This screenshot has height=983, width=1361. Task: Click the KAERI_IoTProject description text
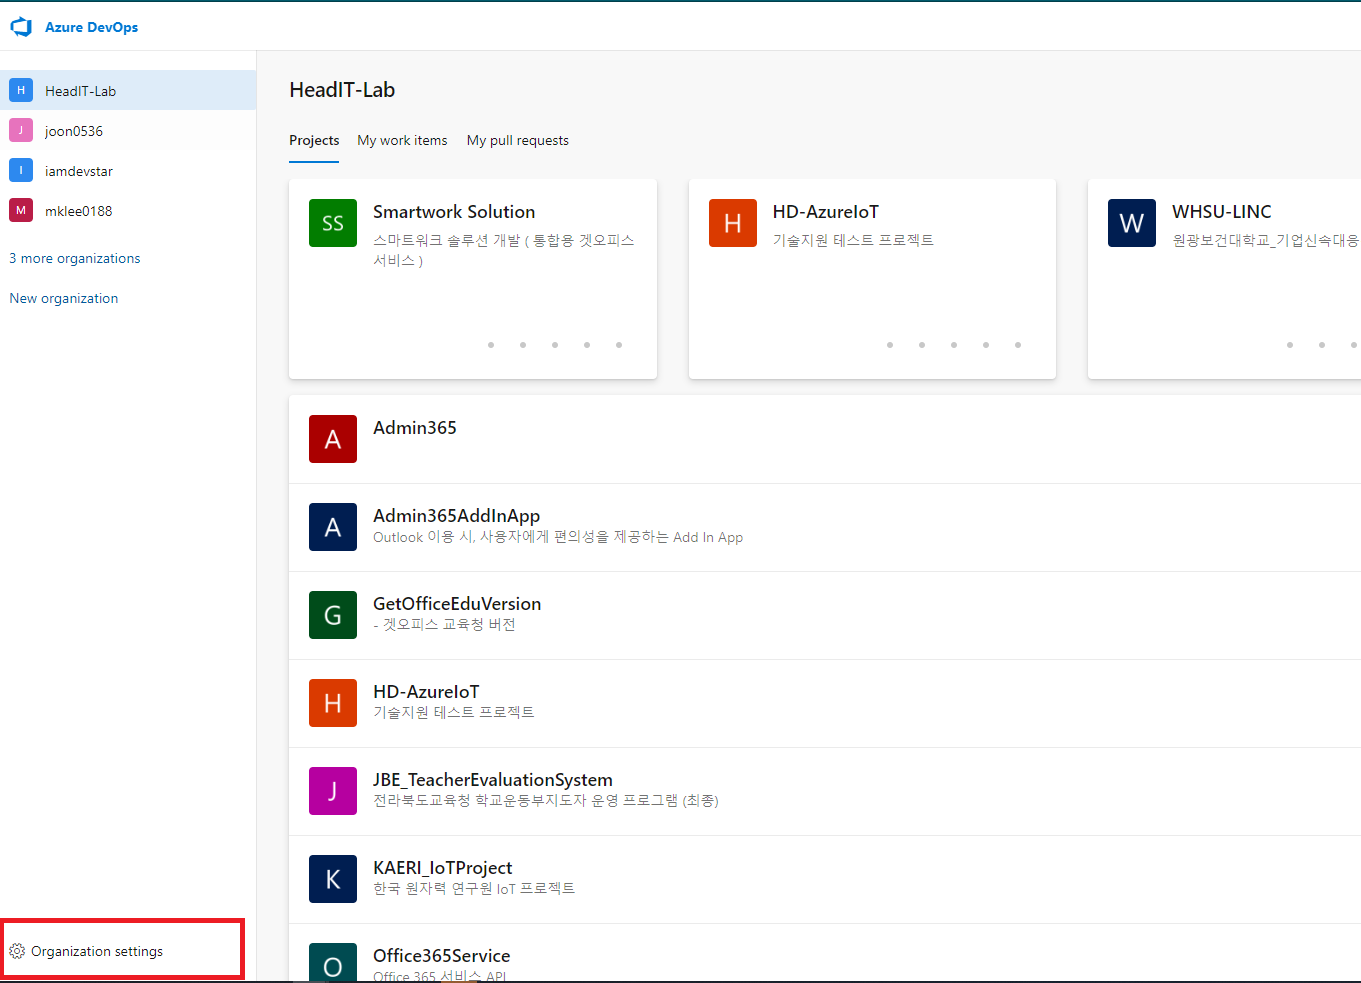[x=474, y=888]
